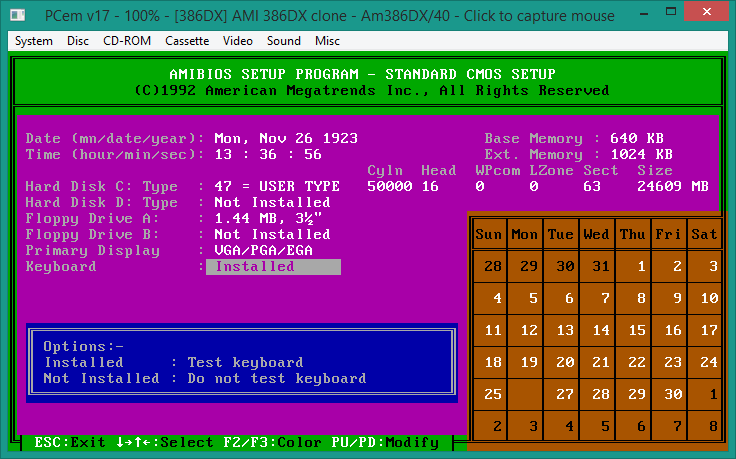Screen dimensions: 736x459
Task: Click Floppy Drive B 'Not Installed' value
Action: coord(272,234)
